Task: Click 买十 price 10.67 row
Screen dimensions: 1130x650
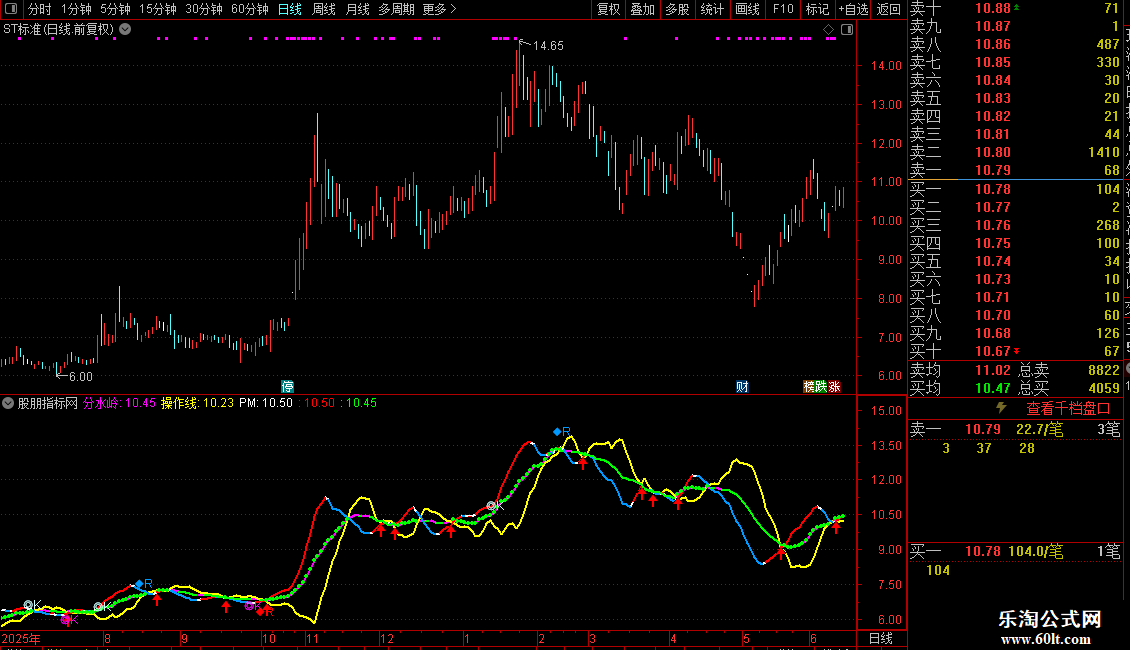Action: click(x=1015, y=351)
